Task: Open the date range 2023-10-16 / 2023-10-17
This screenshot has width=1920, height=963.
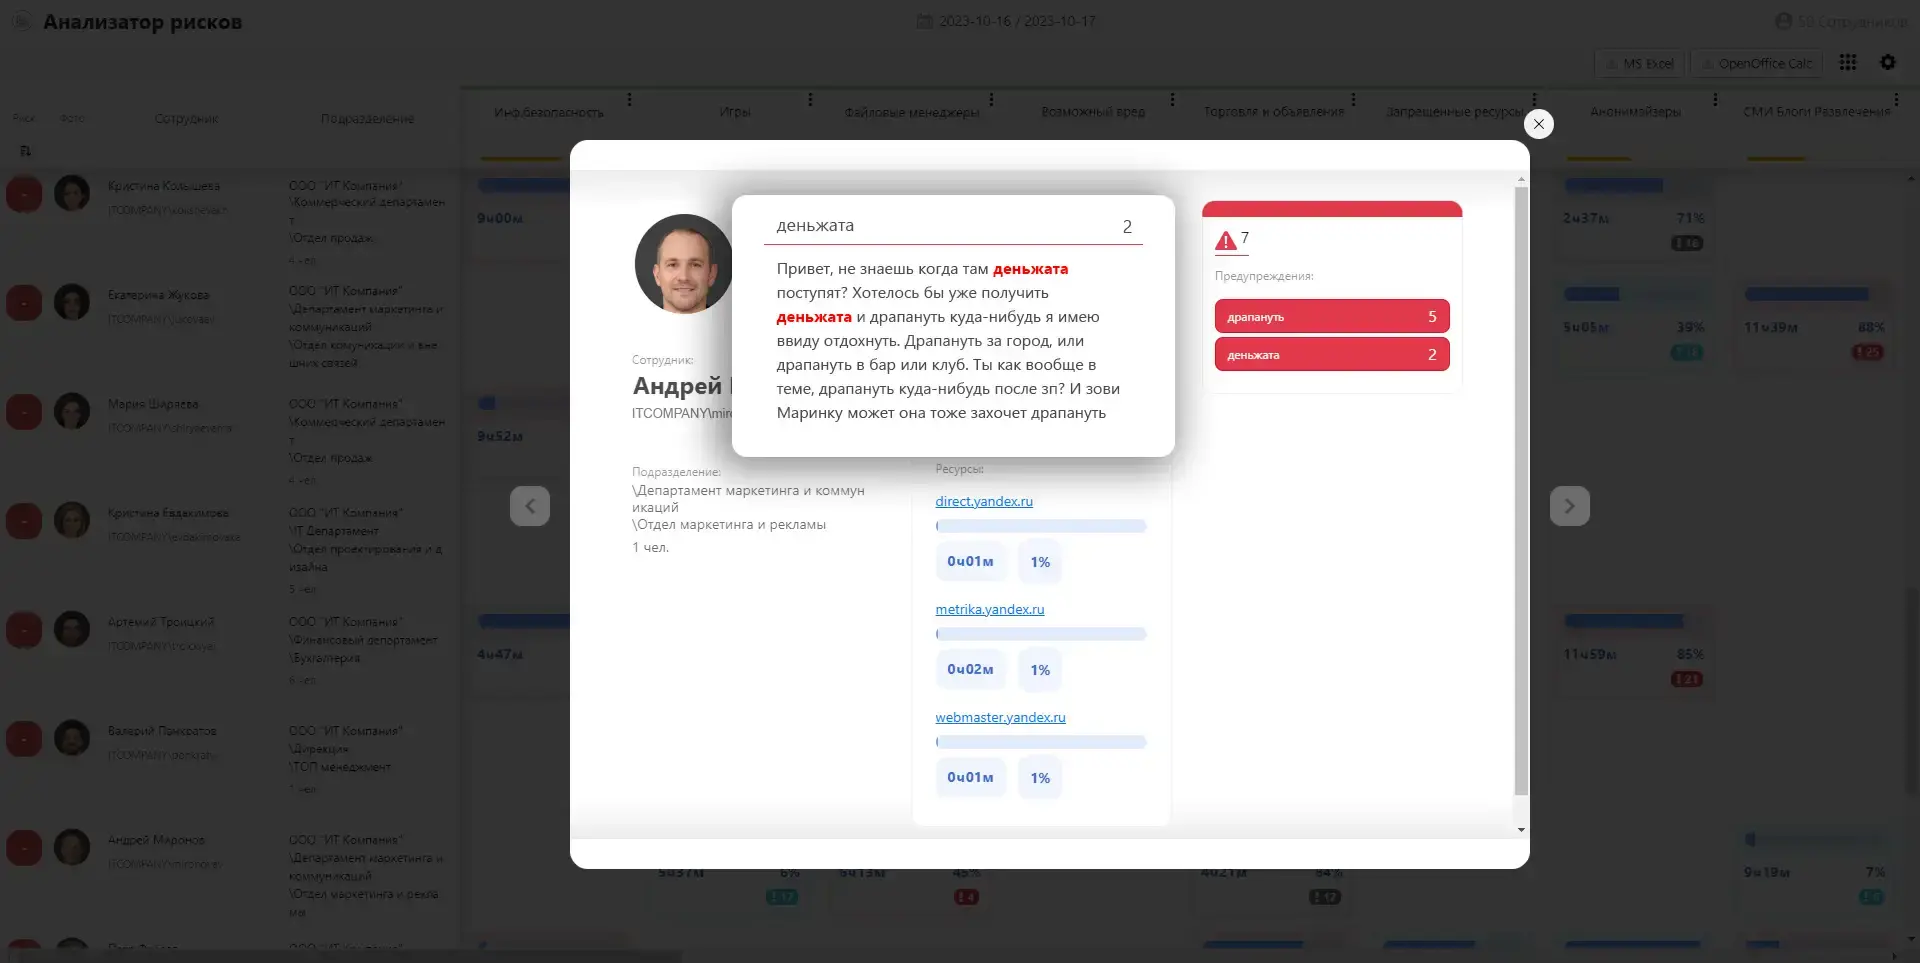Action: [1006, 21]
